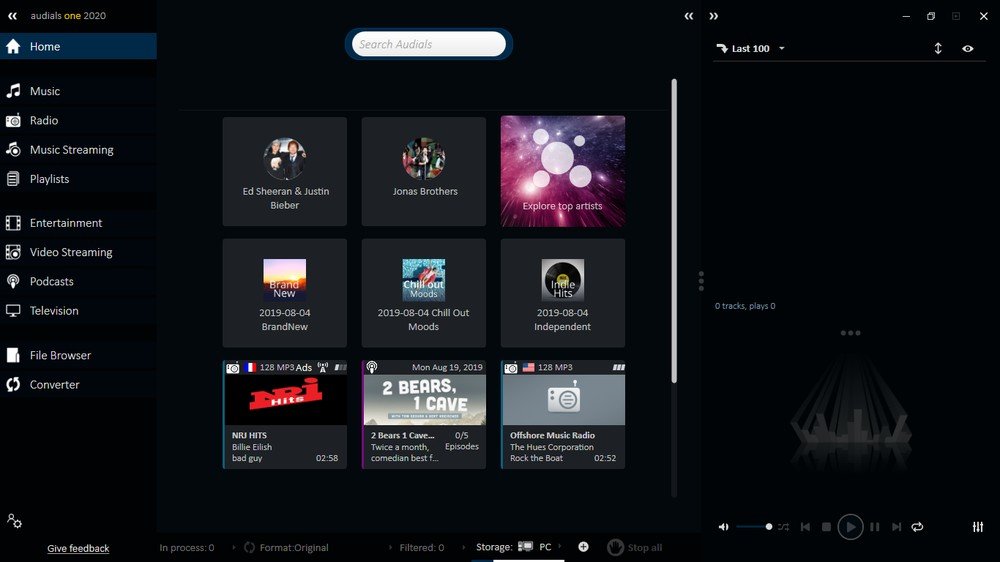Click the three dots above the visualizer
Viewport: 1000px width, 562px height.
(x=850, y=333)
